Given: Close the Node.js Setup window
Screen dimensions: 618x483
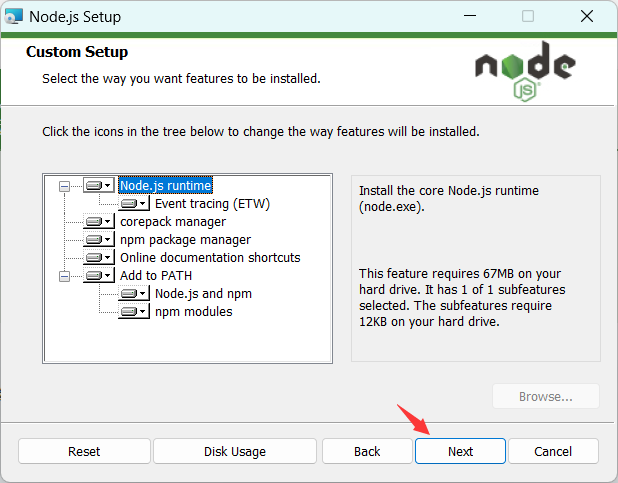Looking at the screenshot, I should point(587,16).
